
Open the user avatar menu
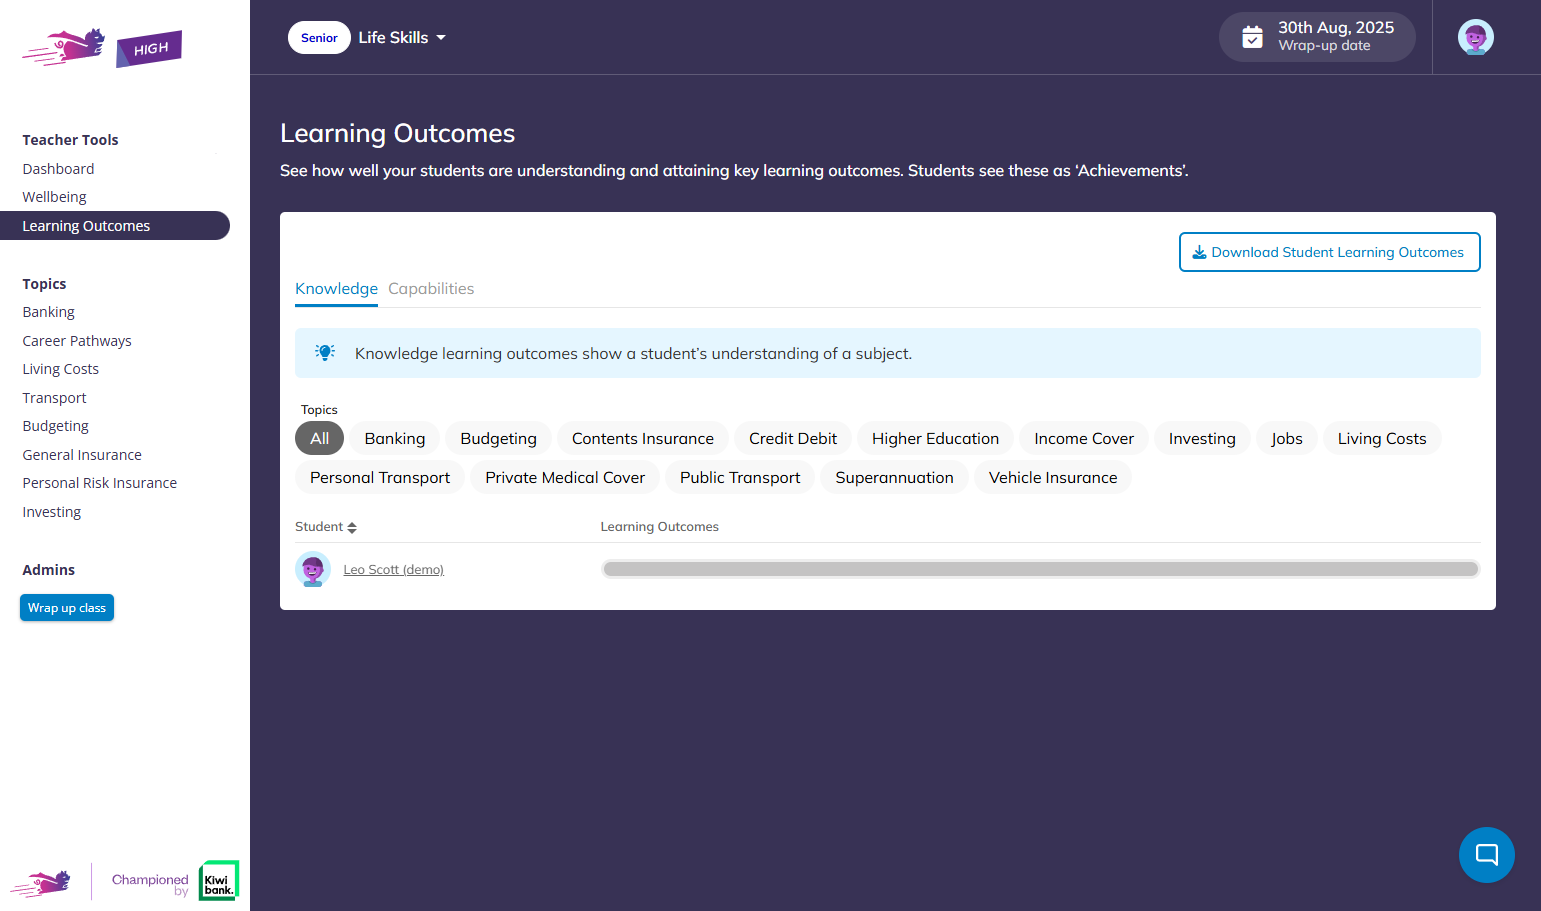click(x=1476, y=37)
